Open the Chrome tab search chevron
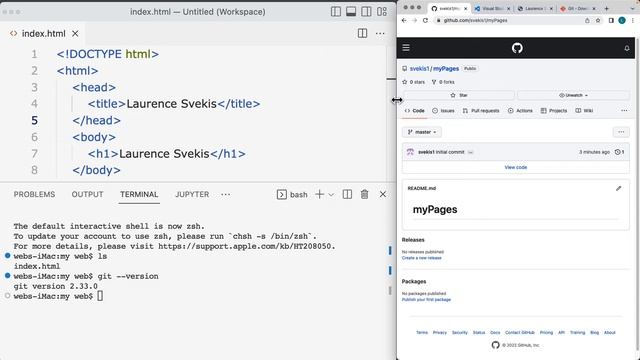This screenshot has height=360, width=640. point(633,8)
